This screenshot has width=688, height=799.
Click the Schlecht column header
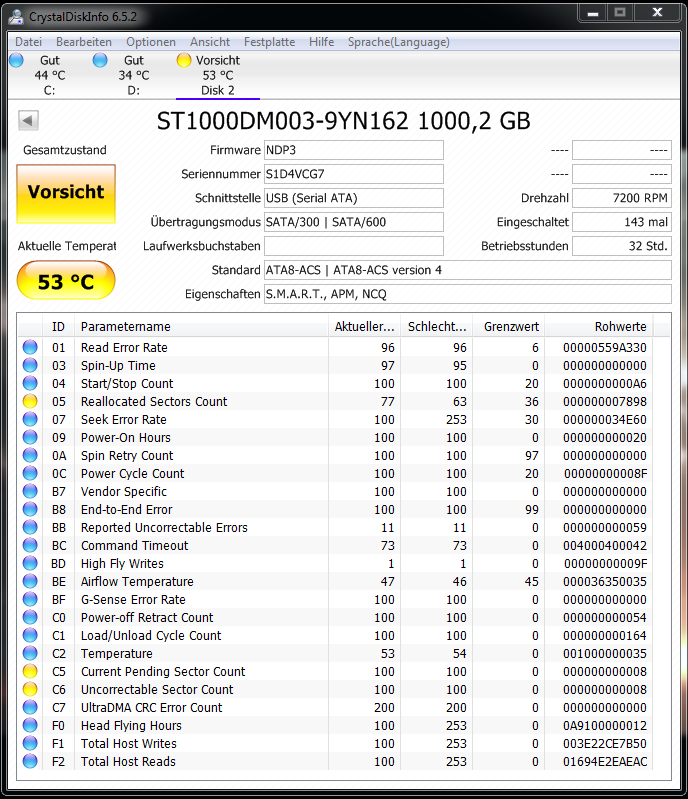click(x=437, y=327)
